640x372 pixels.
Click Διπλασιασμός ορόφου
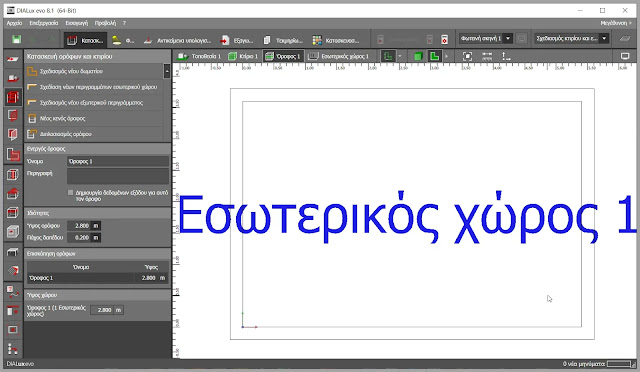coord(94,134)
